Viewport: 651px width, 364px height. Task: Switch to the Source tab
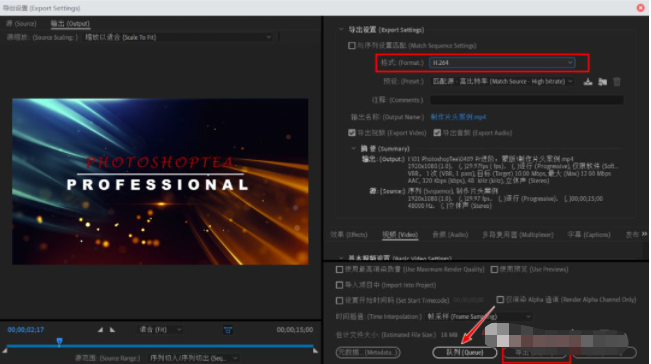click(21, 24)
